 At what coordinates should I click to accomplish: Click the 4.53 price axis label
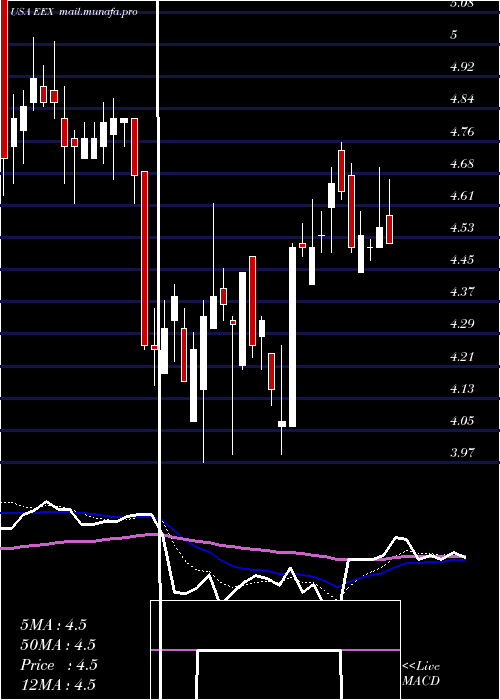462,228
